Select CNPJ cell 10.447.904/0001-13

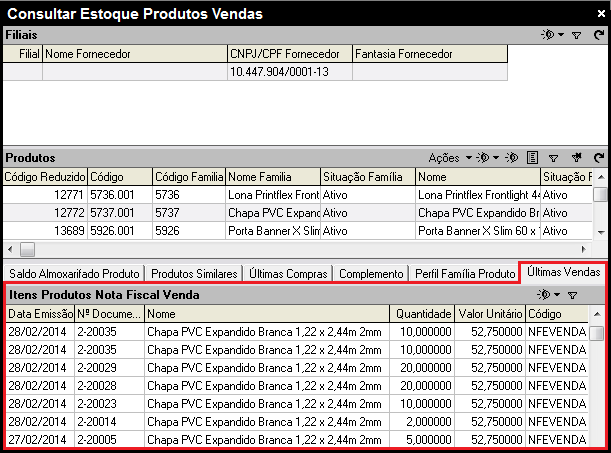(290, 72)
